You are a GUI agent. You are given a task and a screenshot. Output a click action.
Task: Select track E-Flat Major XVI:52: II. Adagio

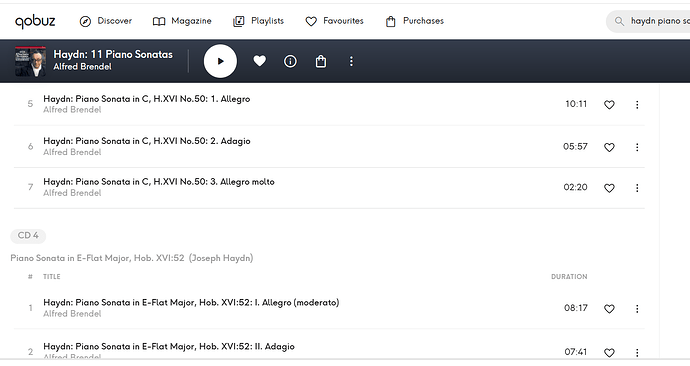(169, 347)
